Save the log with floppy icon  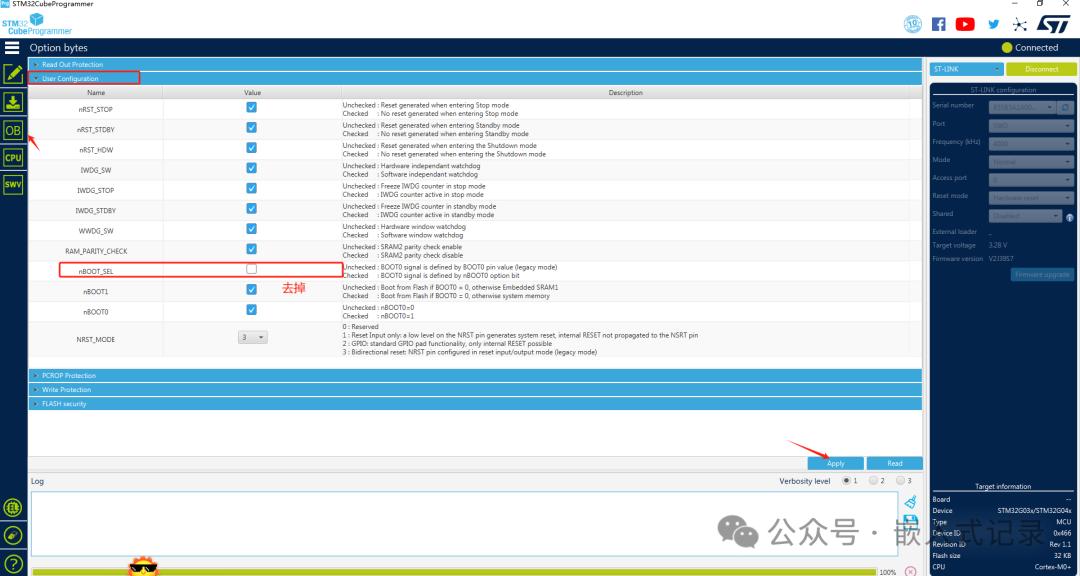(910, 522)
